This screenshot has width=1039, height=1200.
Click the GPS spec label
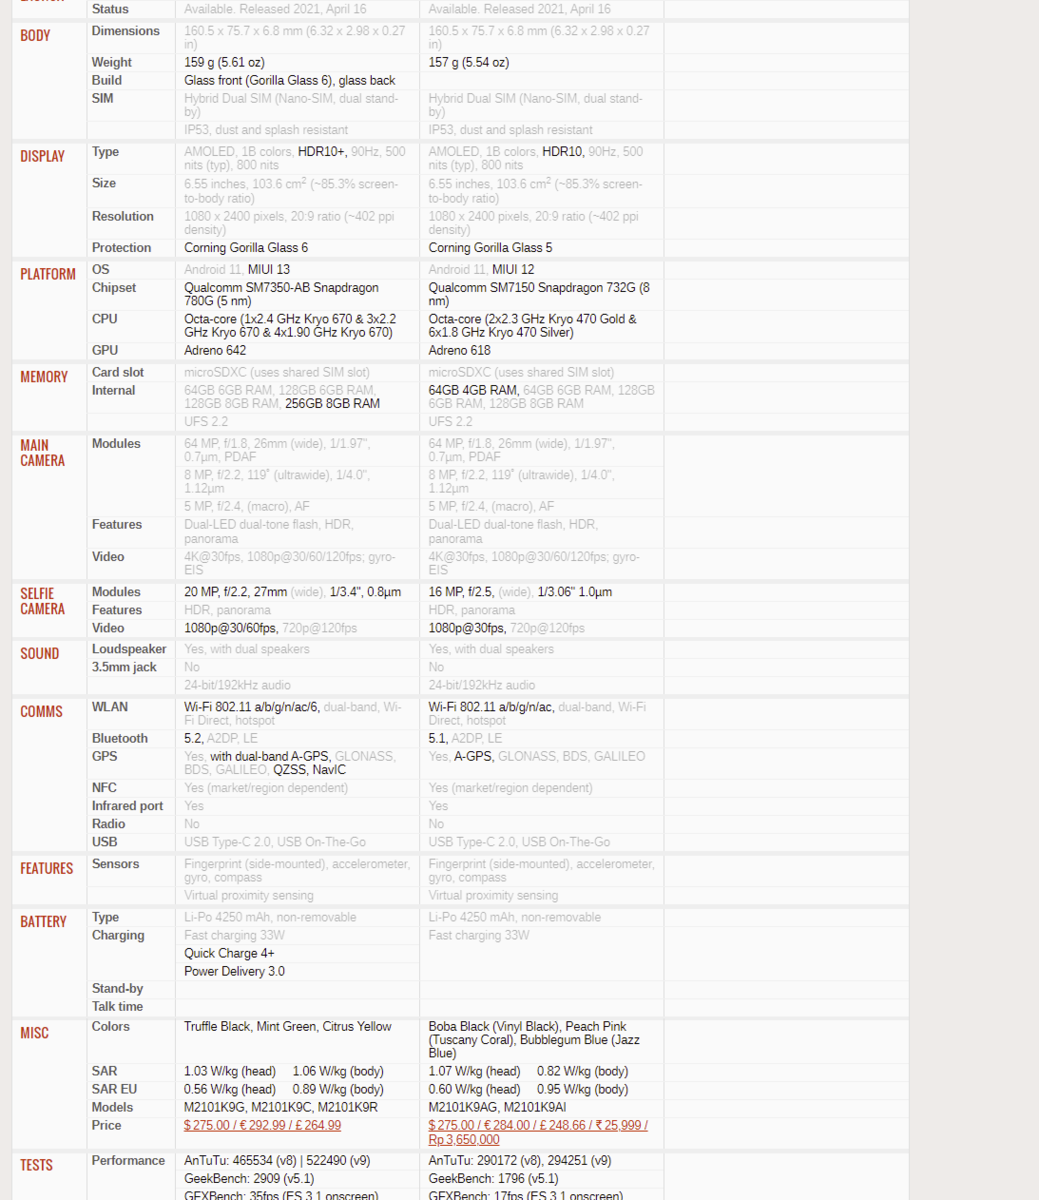tap(105, 756)
